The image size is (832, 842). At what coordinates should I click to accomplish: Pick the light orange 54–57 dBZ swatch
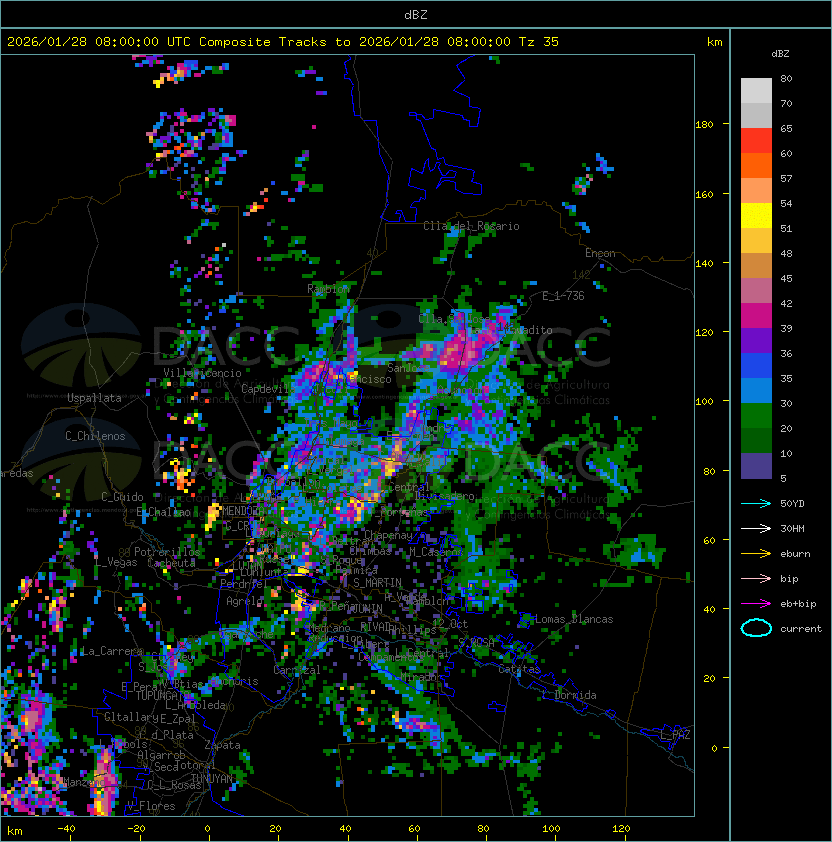(756, 191)
